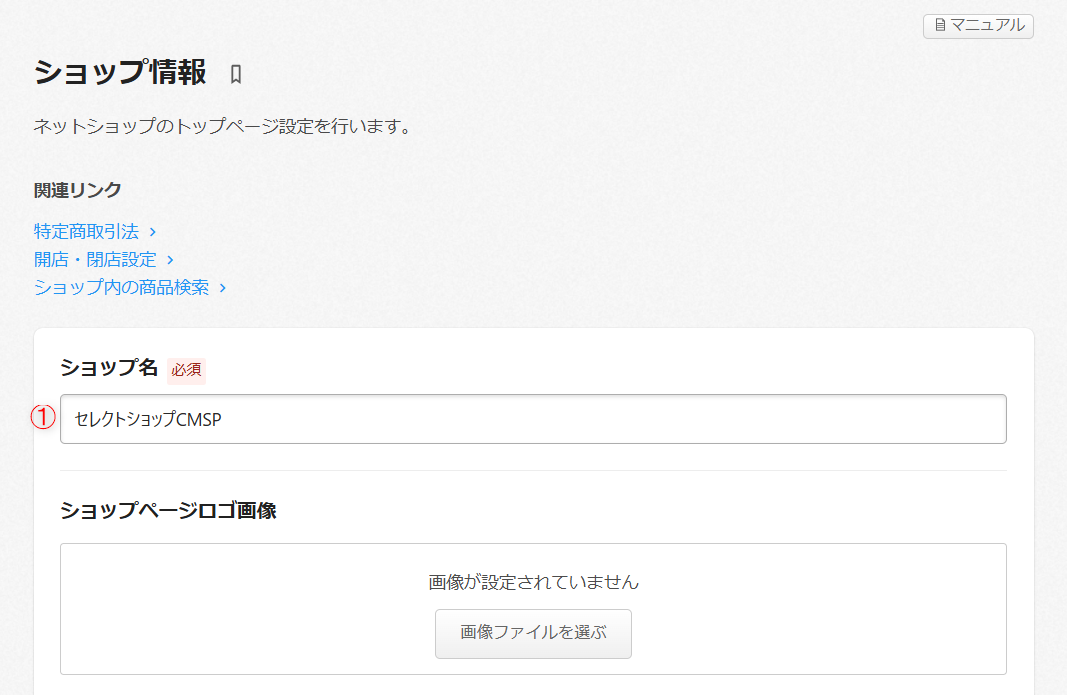Click the bookmark icon beside ショップ情報
The width and height of the screenshot is (1067, 695).
(x=236, y=74)
